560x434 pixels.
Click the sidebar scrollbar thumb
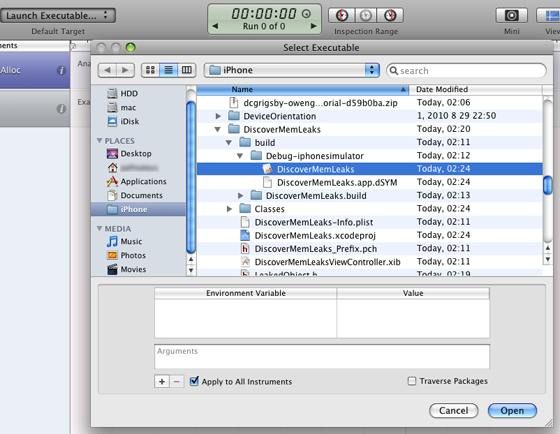point(191,178)
